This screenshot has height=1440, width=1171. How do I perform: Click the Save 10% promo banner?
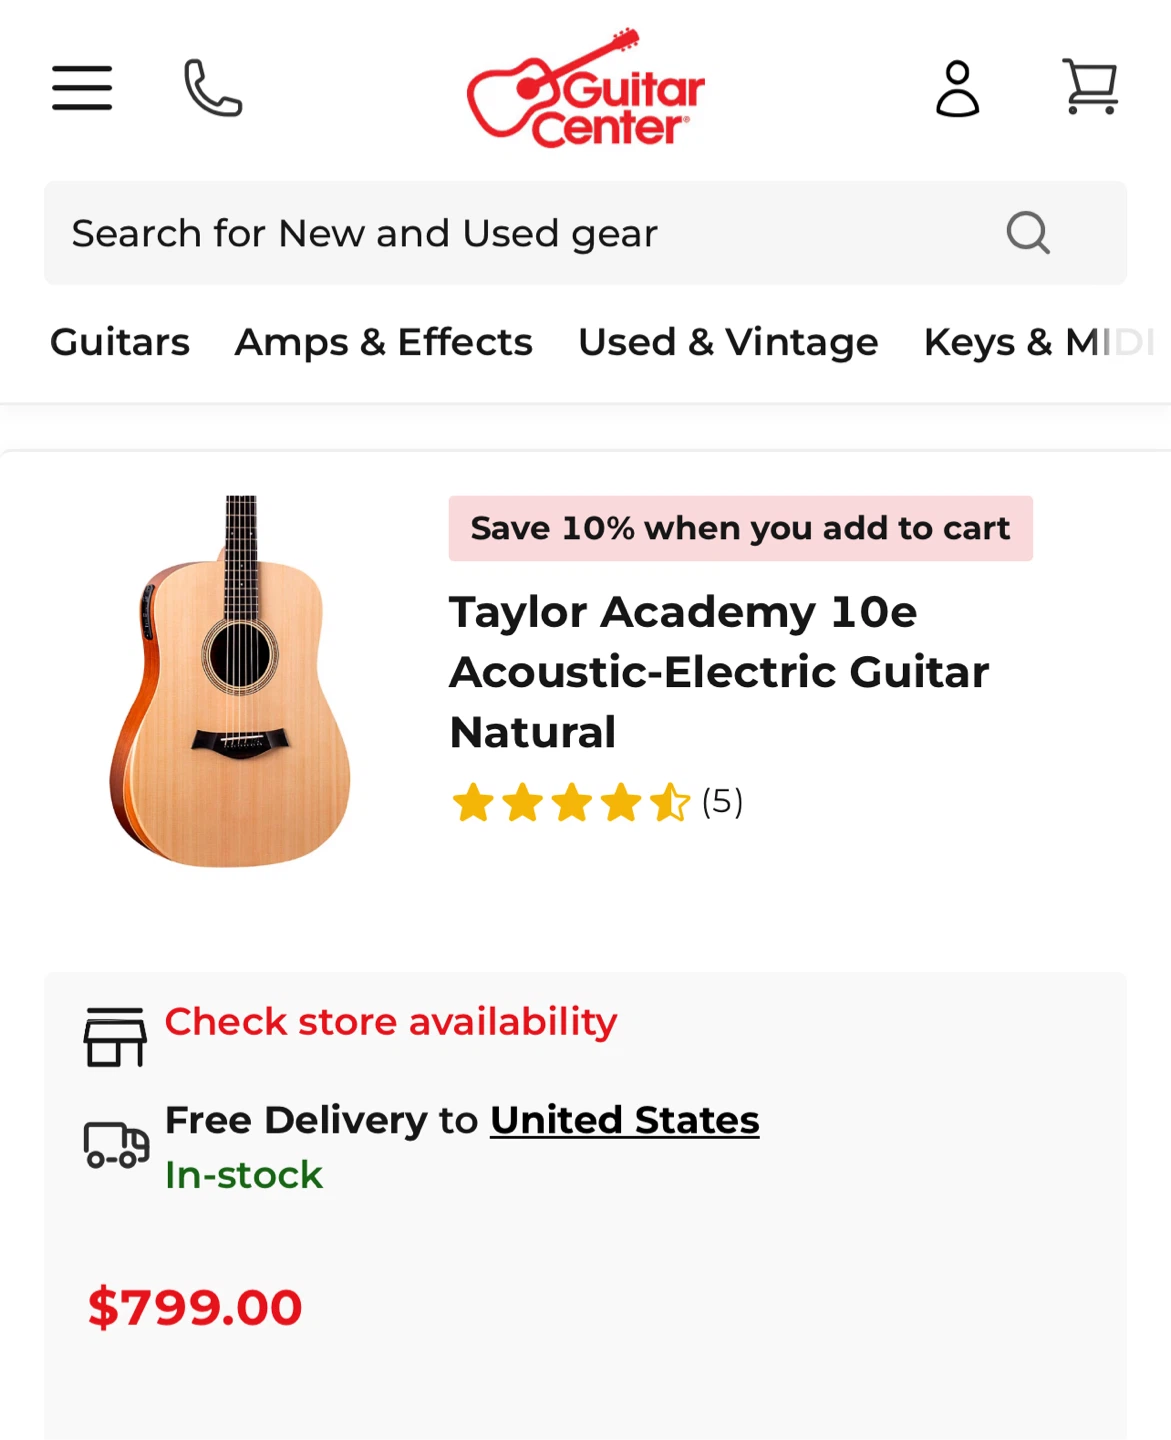coord(740,528)
